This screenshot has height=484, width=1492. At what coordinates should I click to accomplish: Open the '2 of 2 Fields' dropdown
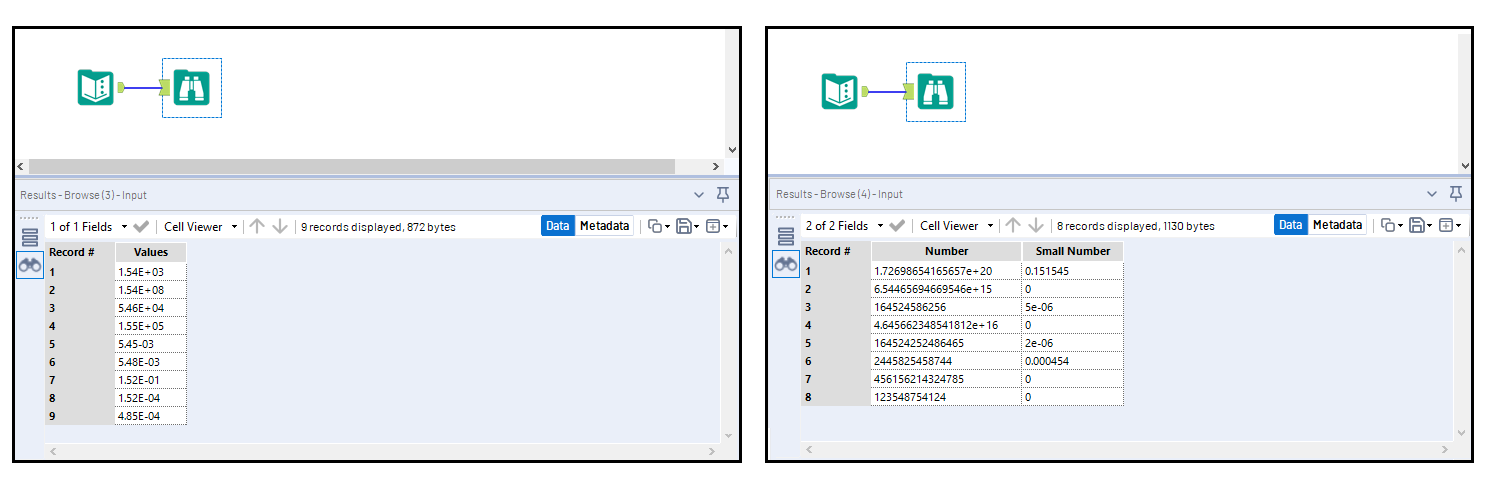click(845, 227)
